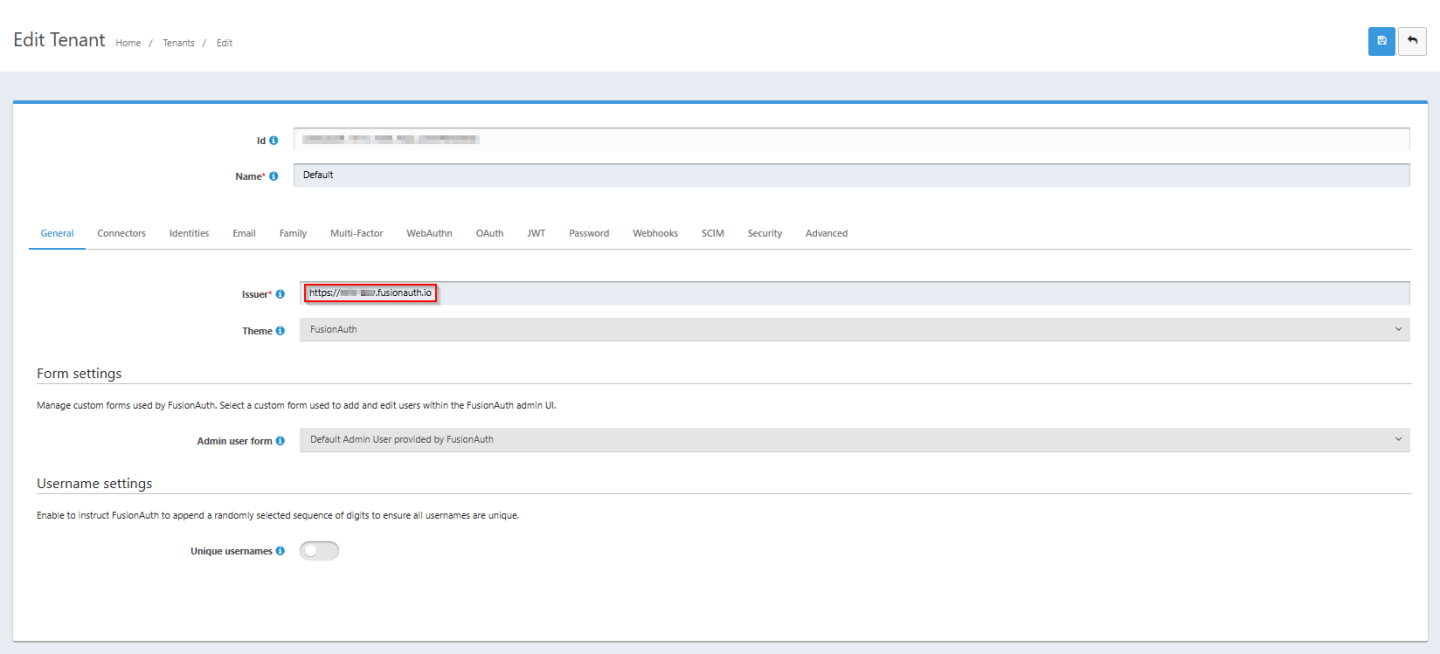Screen dimensions: 1440x654
Task: Click the info icon beside Name
Action: [275, 174]
